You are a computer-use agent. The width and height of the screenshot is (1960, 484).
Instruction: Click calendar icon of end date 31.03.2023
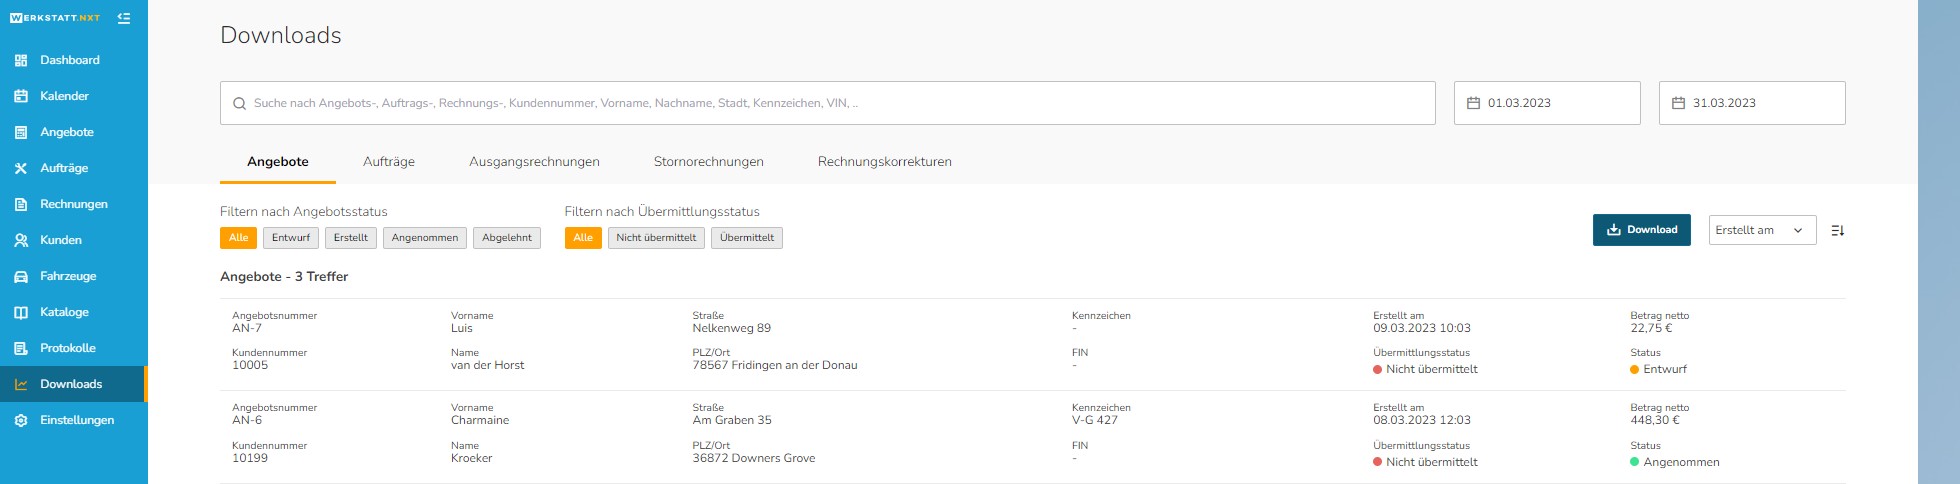(x=1678, y=103)
